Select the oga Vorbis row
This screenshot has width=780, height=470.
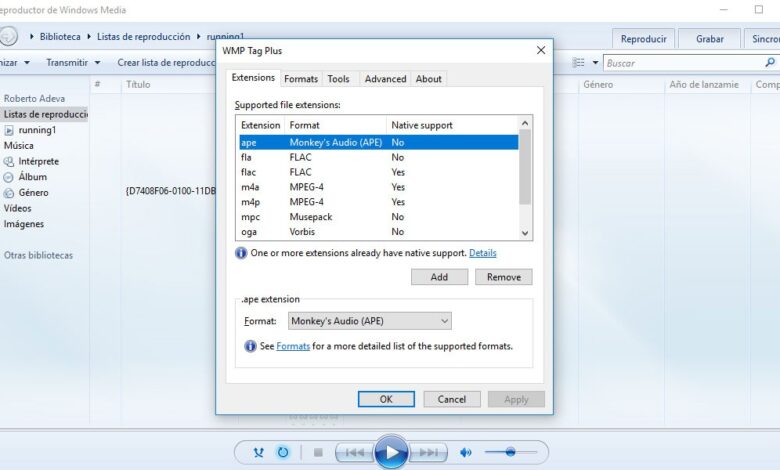point(378,232)
